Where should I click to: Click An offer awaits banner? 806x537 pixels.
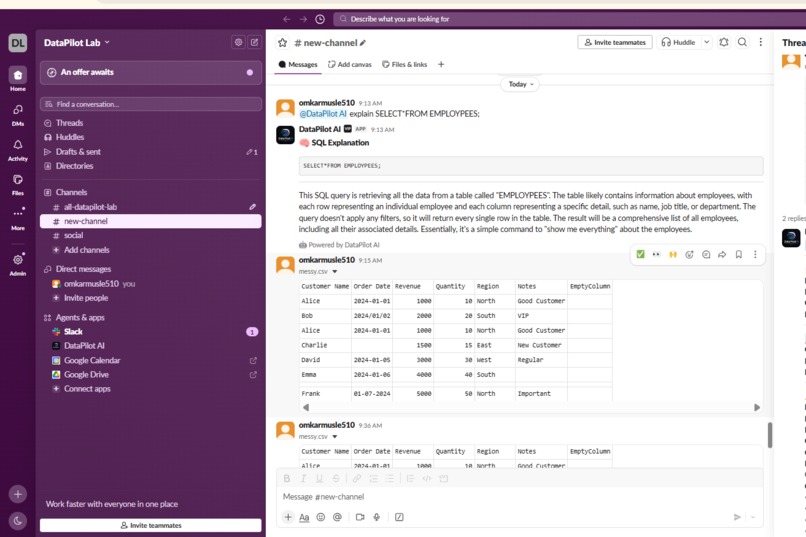151,72
